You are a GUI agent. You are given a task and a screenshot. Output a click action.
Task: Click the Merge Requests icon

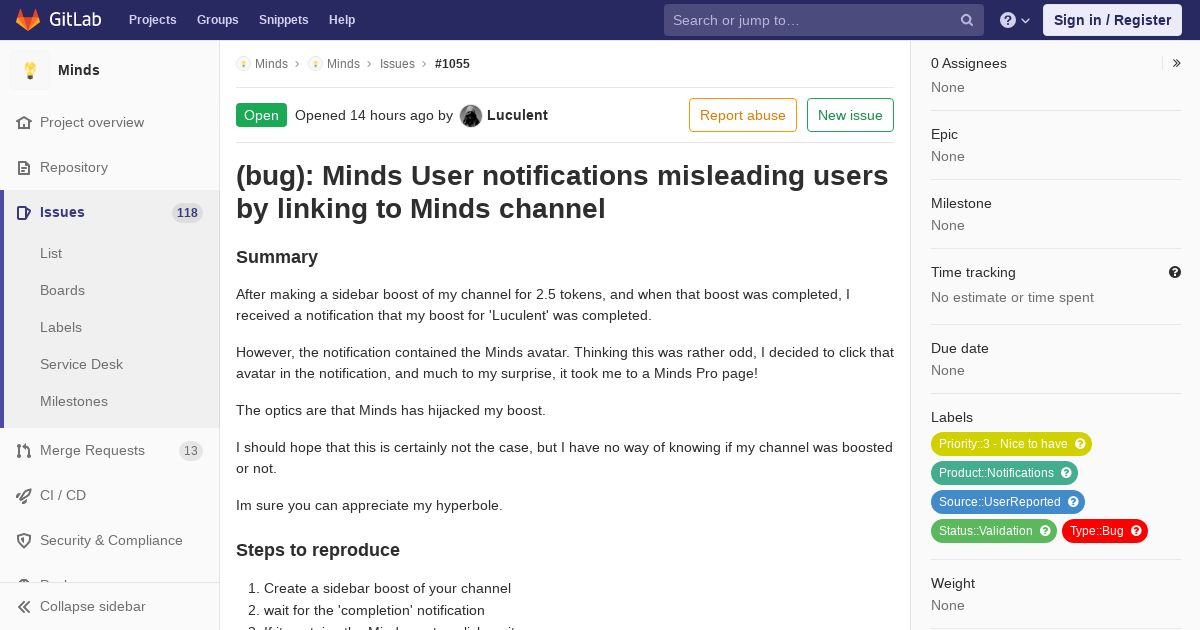coord(24,450)
